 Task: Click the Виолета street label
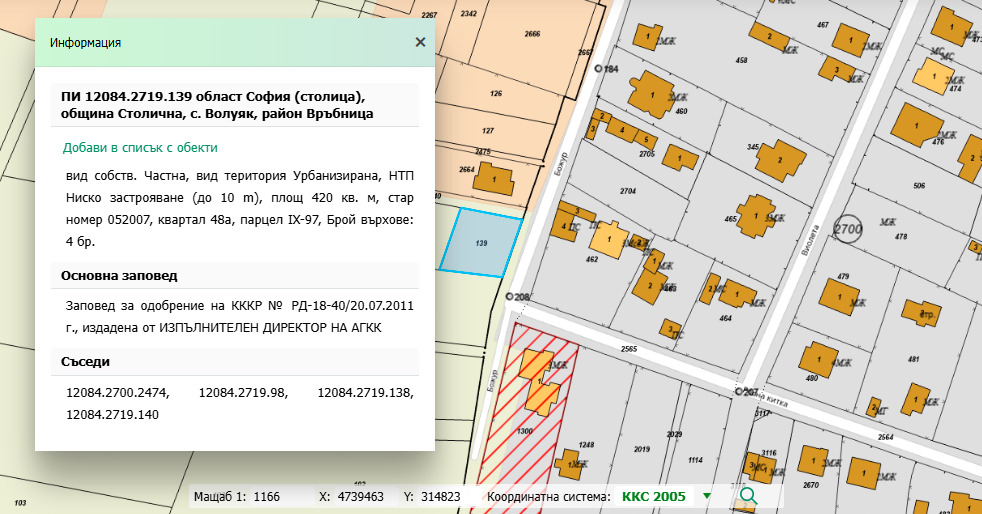(809, 239)
